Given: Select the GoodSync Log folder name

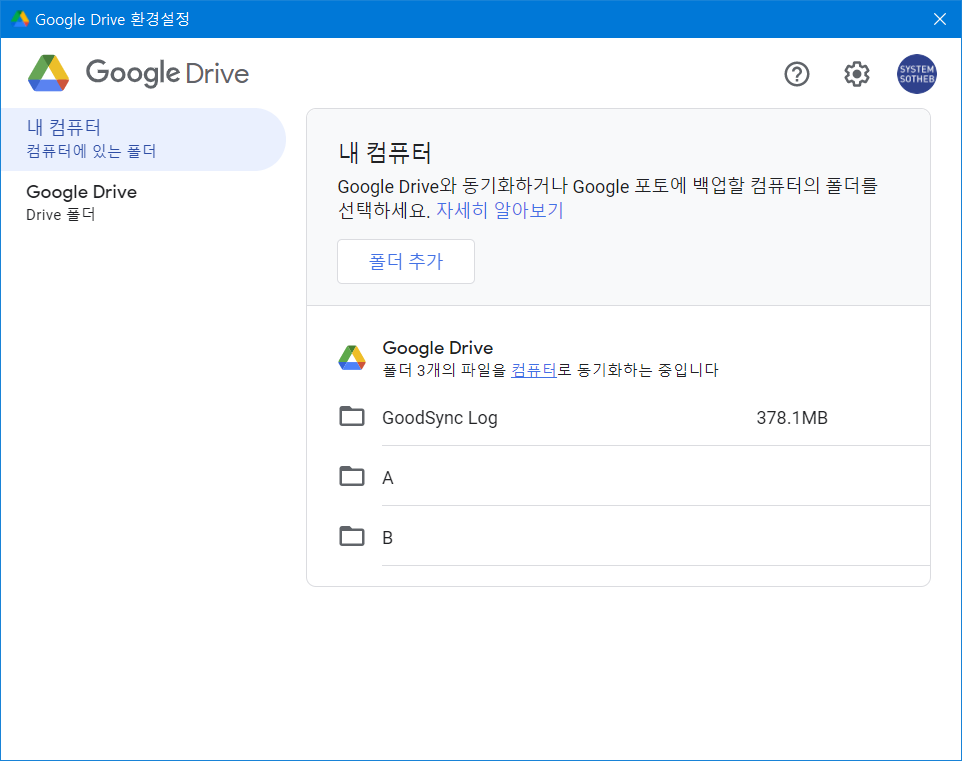Looking at the screenshot, I should click(x=440, y=418).
